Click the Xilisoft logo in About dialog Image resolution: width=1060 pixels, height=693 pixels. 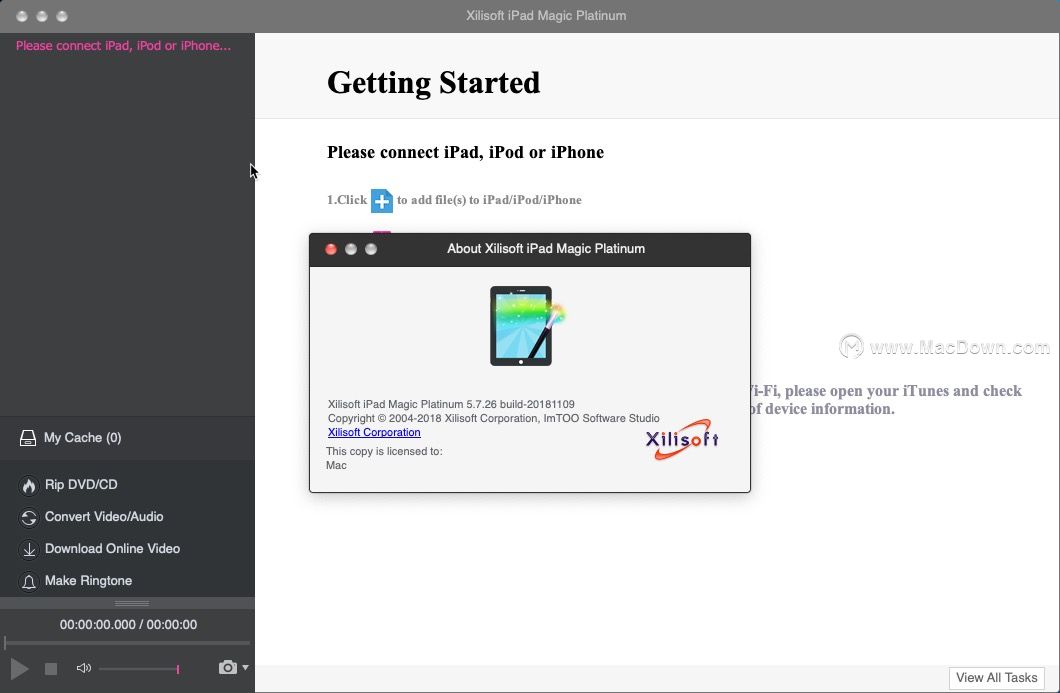(682, 439)
